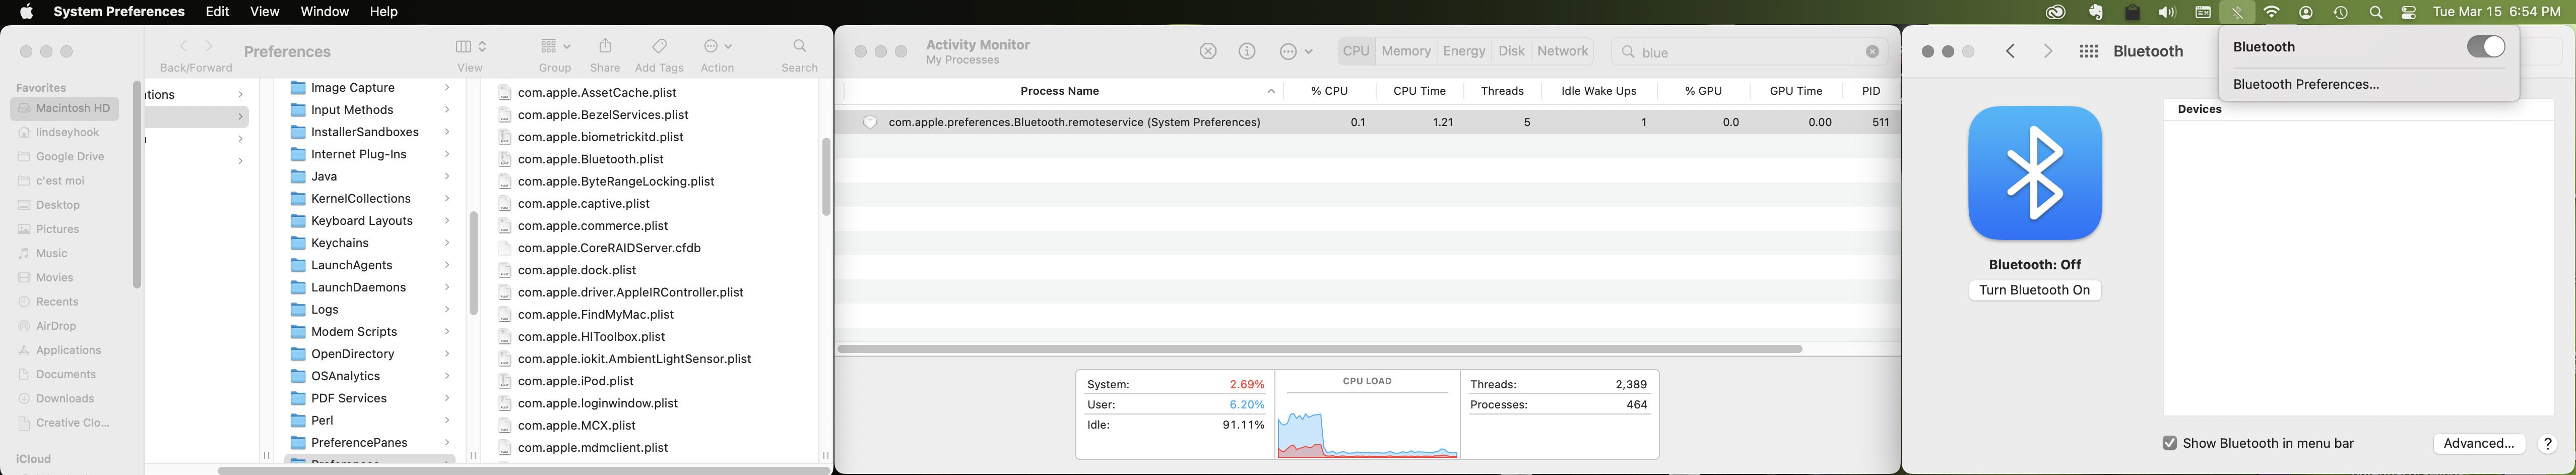Click the inspect process info icon
The width and height of the screenshot is (2576, 475).
point(1247,51)
